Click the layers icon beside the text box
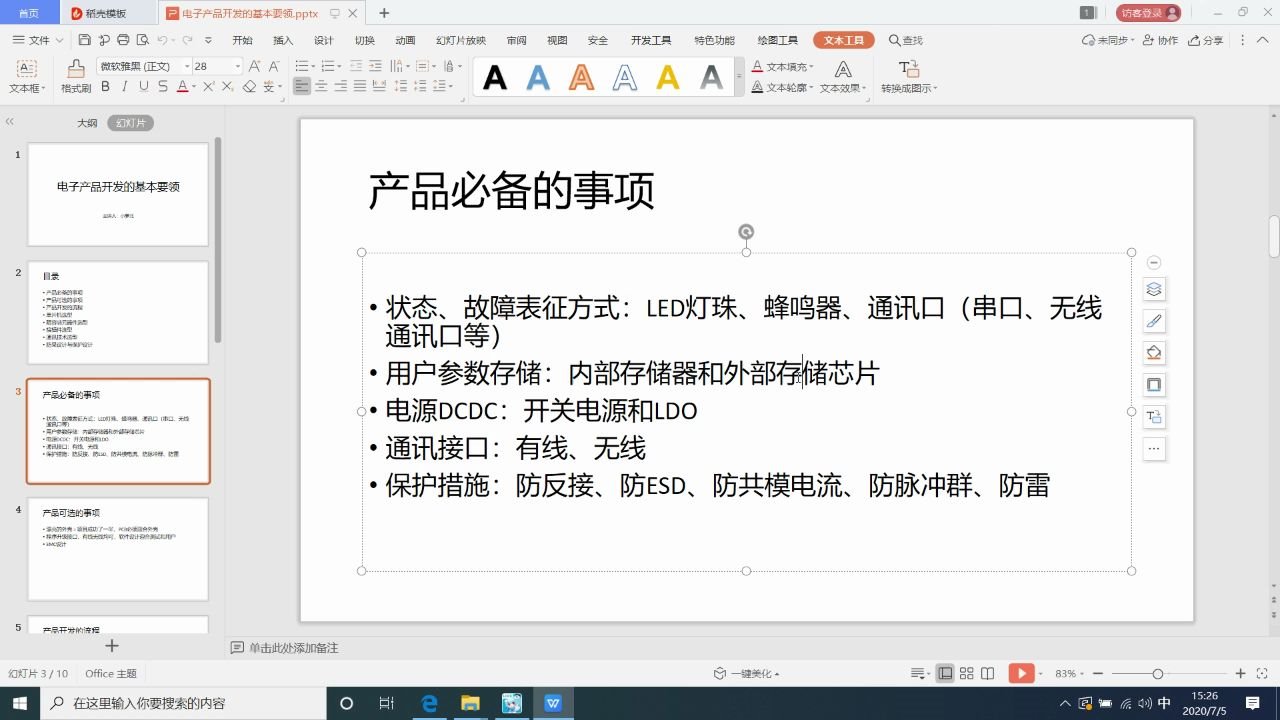 point(1154,290)
